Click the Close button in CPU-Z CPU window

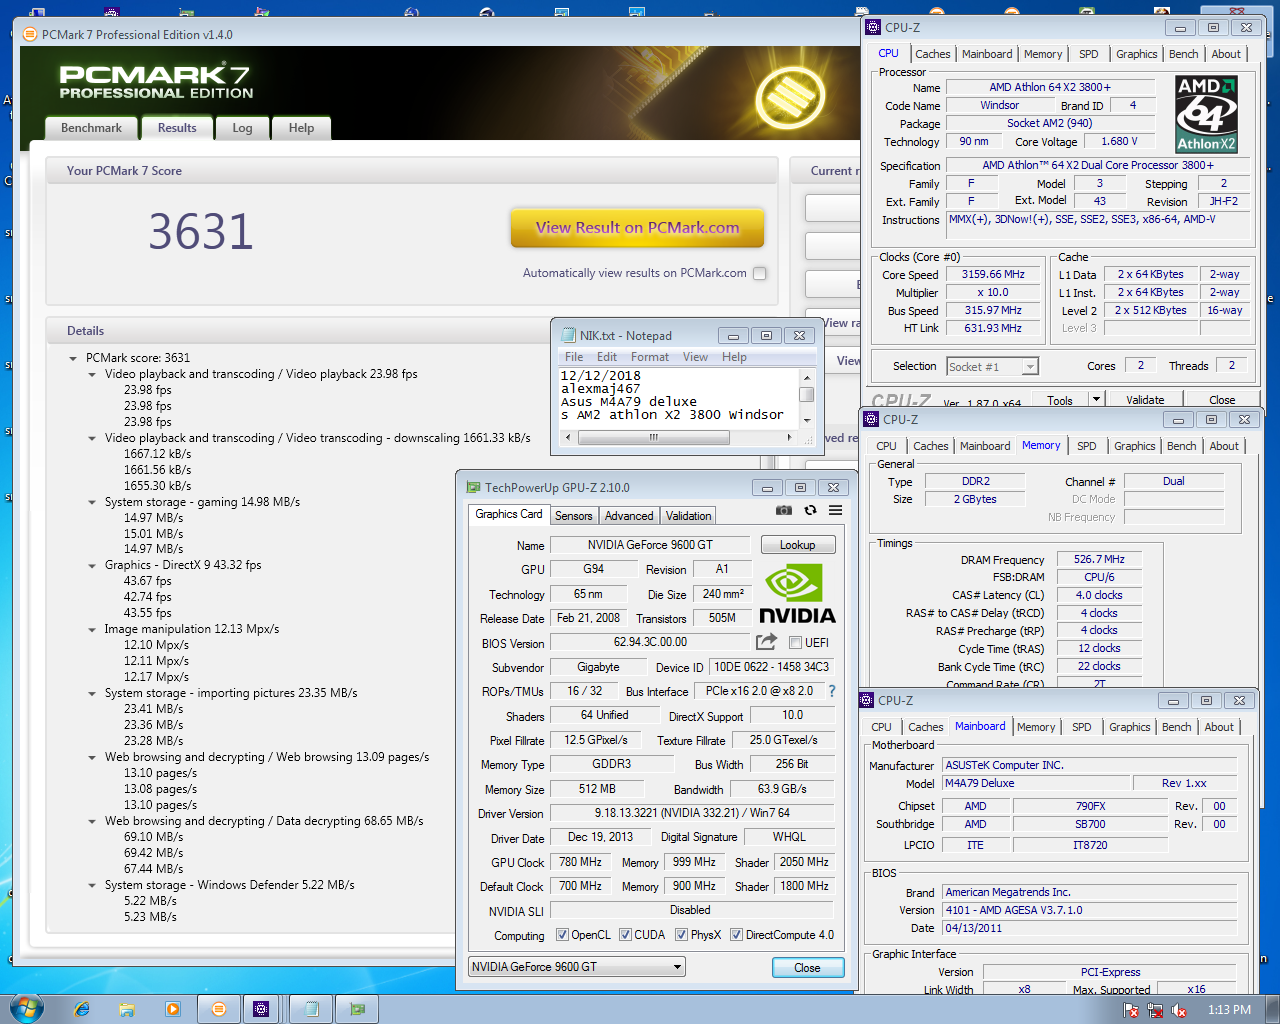(x=1221, y=400)
